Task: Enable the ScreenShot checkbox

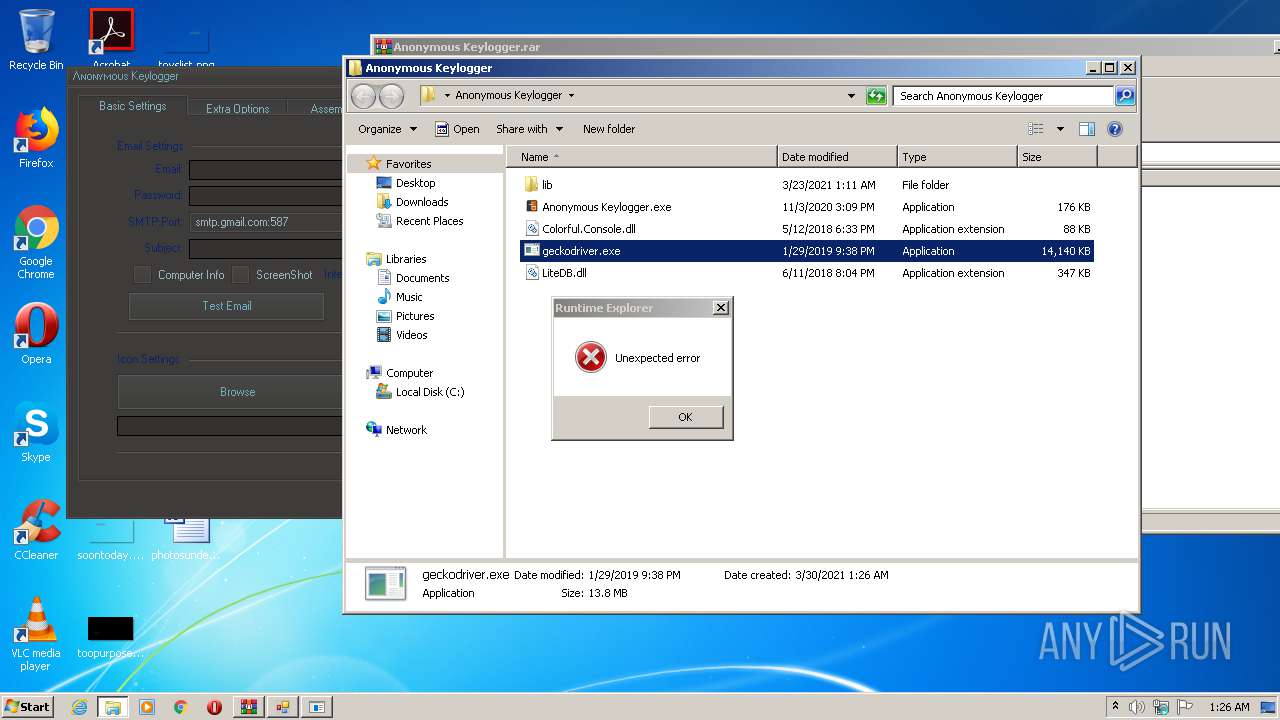Action: click(241, 274)
